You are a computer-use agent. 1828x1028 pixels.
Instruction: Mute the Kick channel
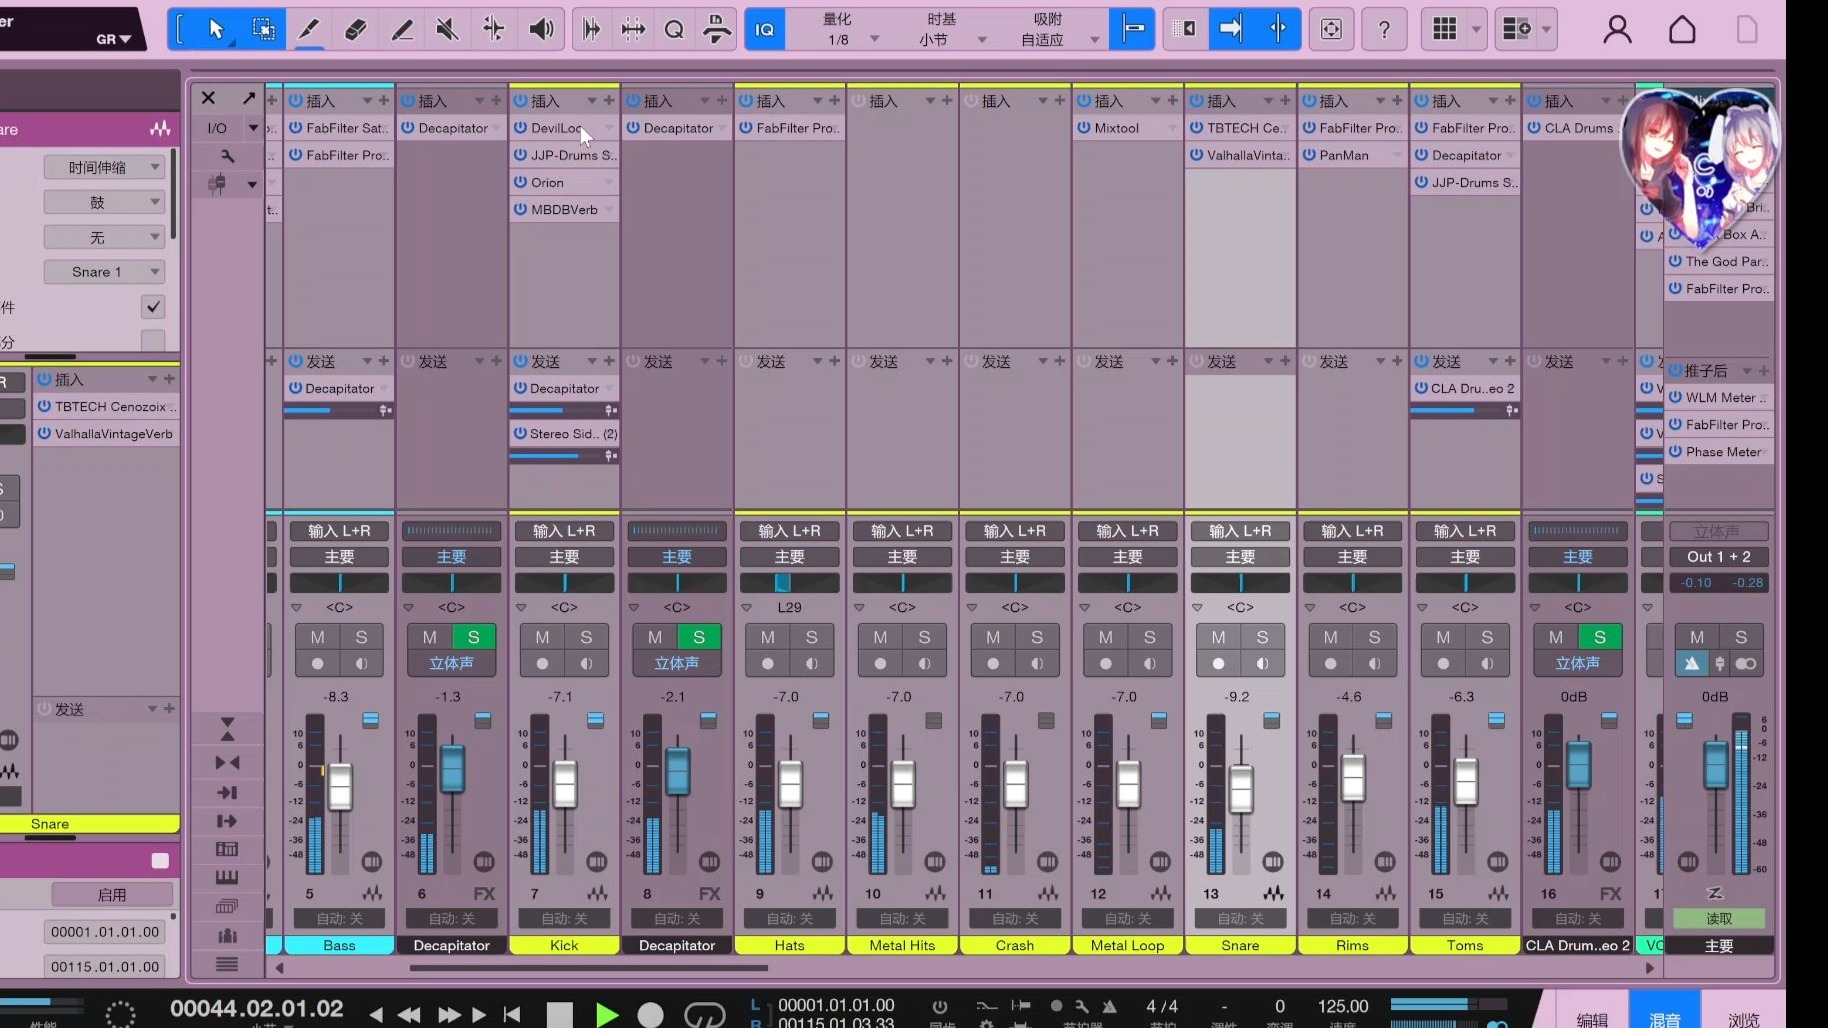(x=542, y=637)
